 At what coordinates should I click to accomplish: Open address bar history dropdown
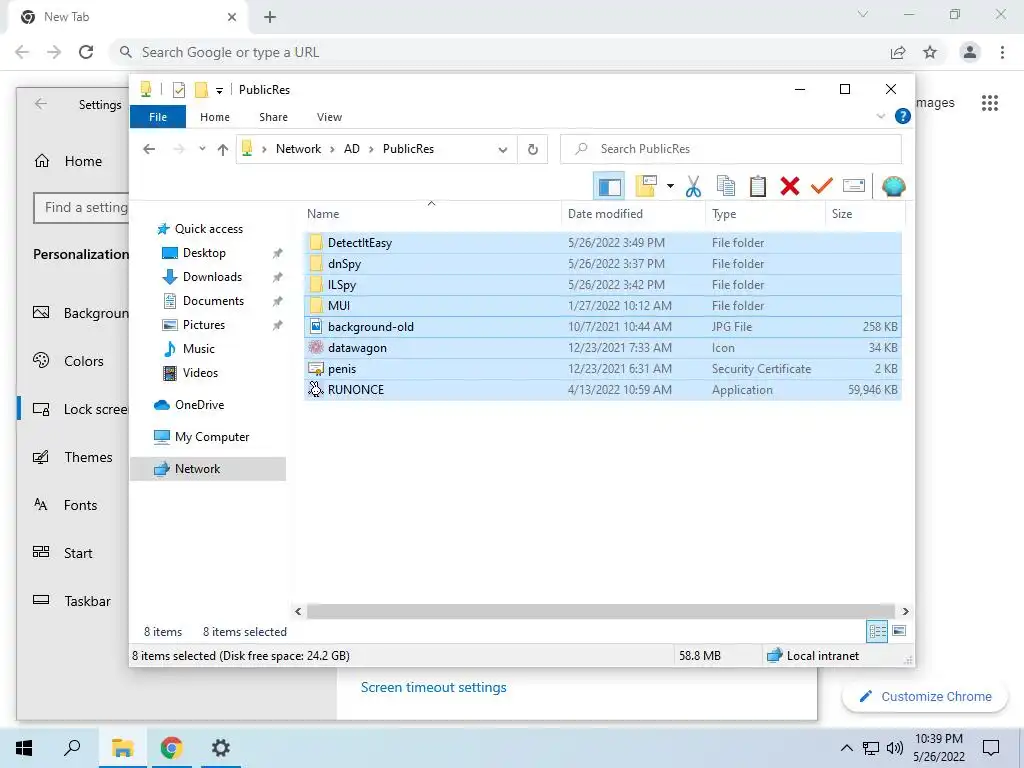tap(503, 150)
